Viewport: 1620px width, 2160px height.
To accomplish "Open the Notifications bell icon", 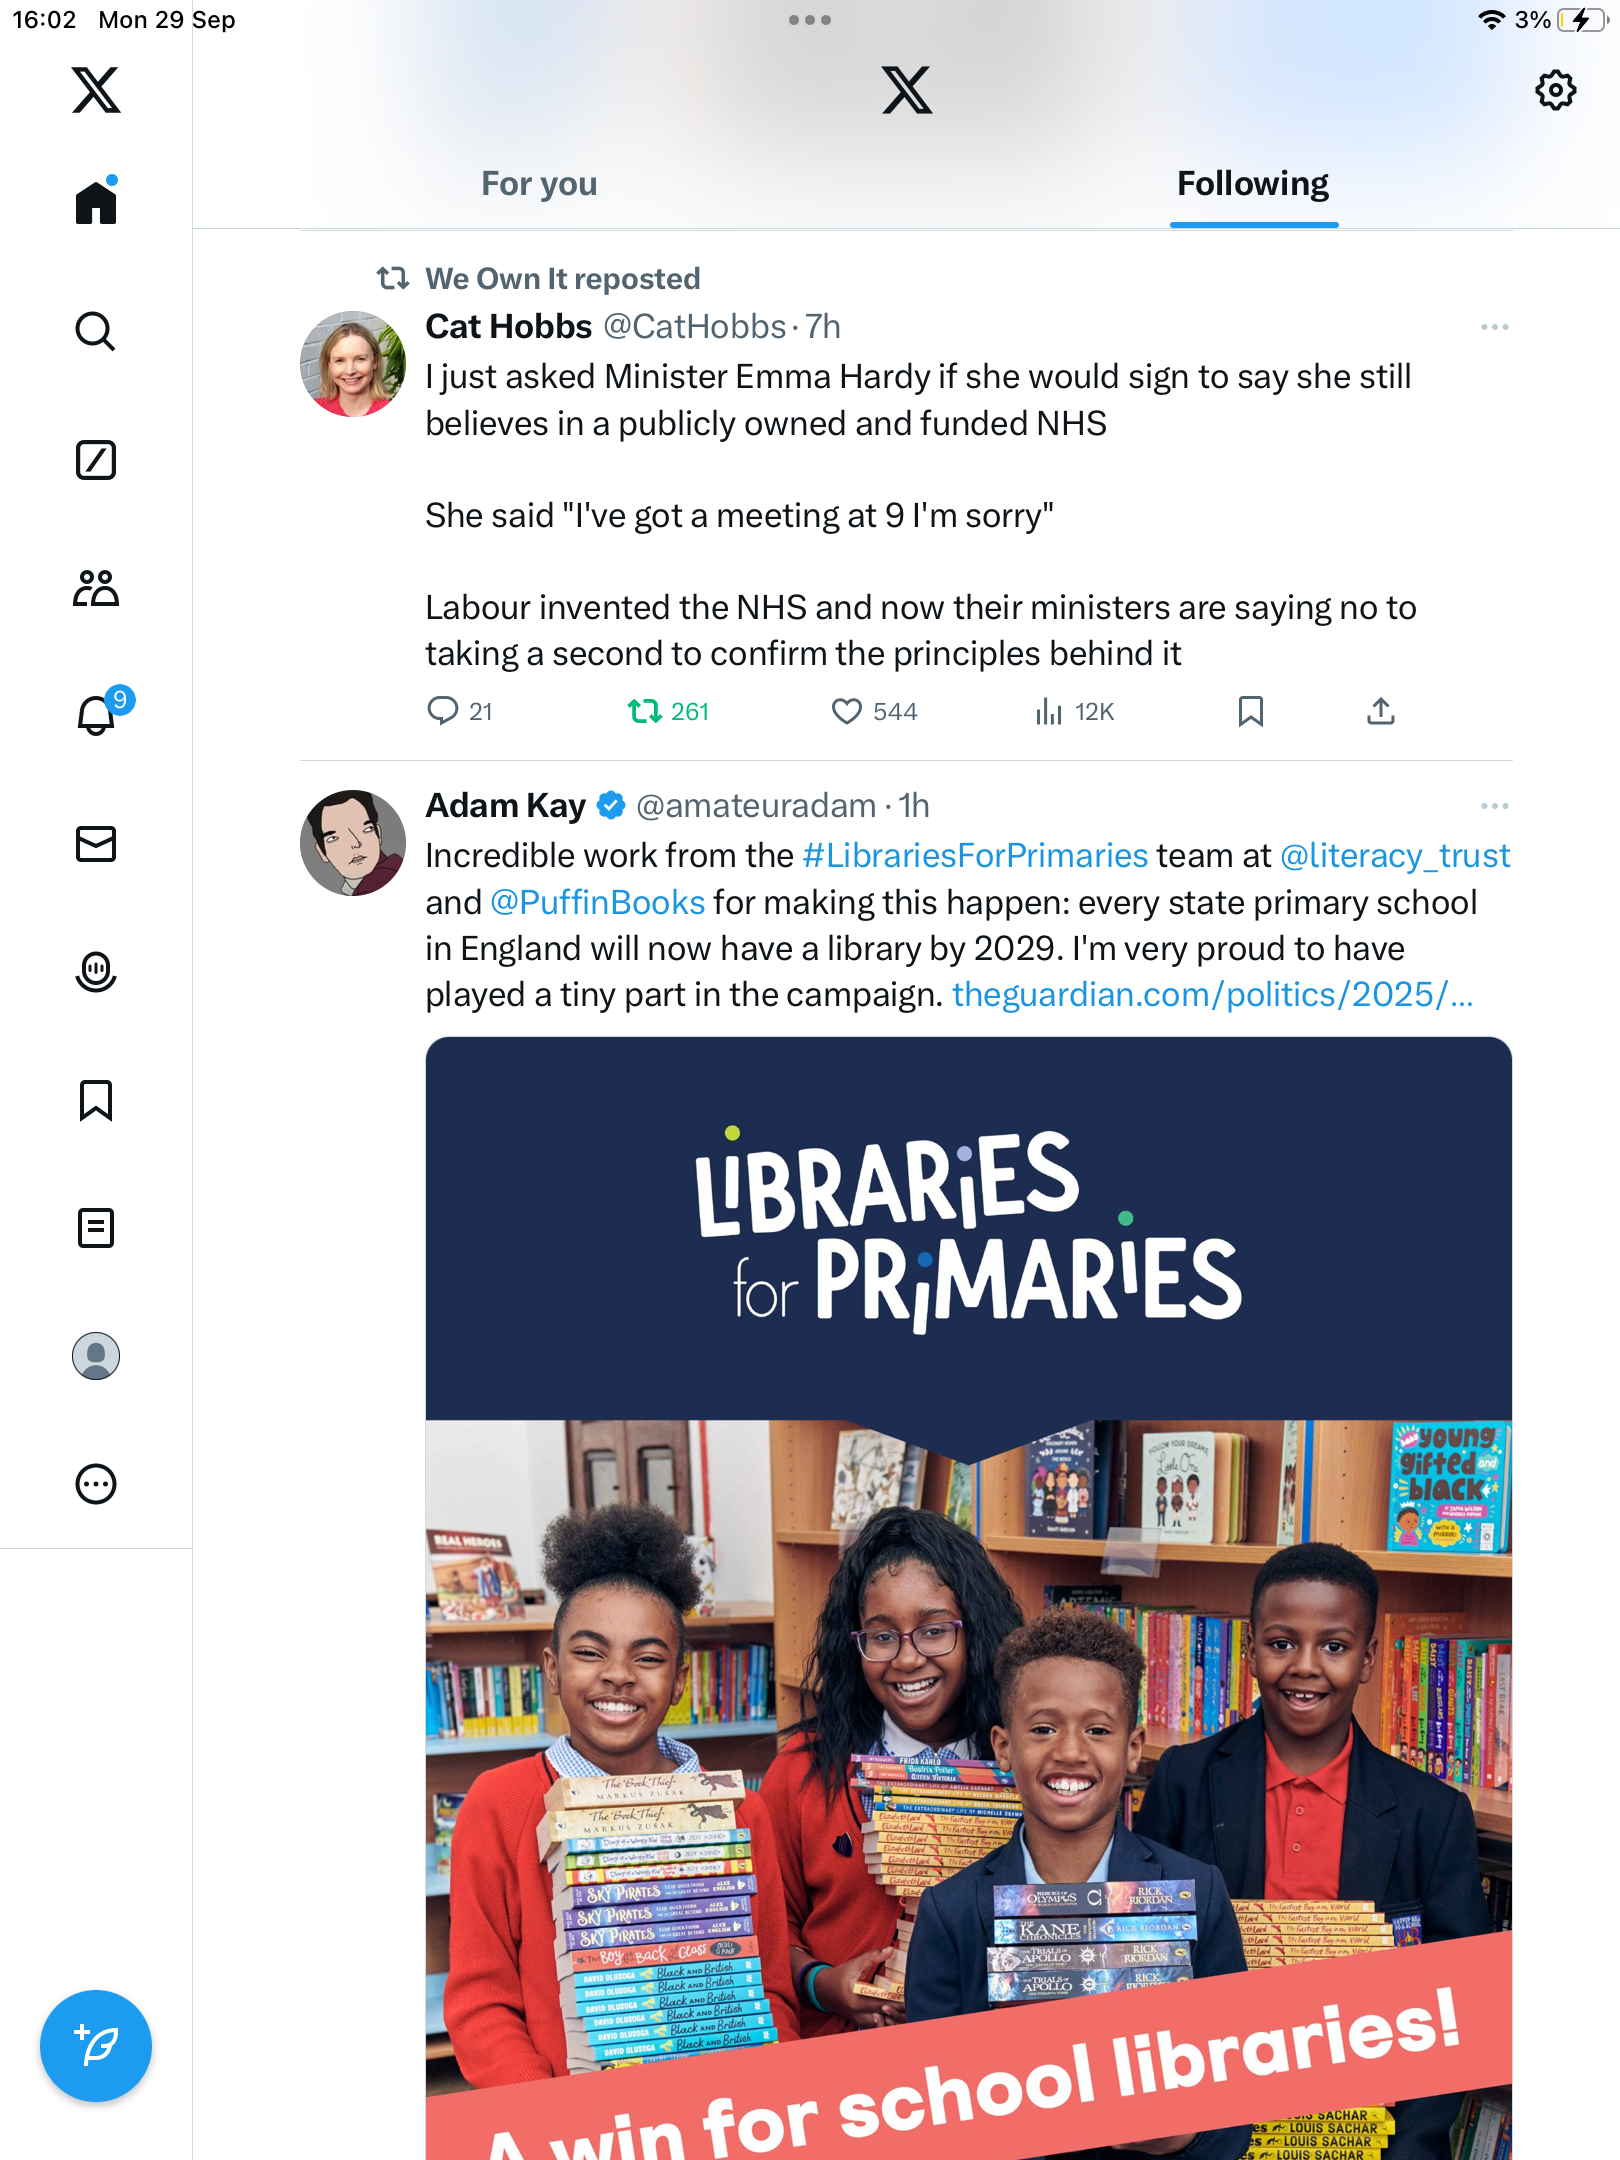I will [x=96, y=715].
